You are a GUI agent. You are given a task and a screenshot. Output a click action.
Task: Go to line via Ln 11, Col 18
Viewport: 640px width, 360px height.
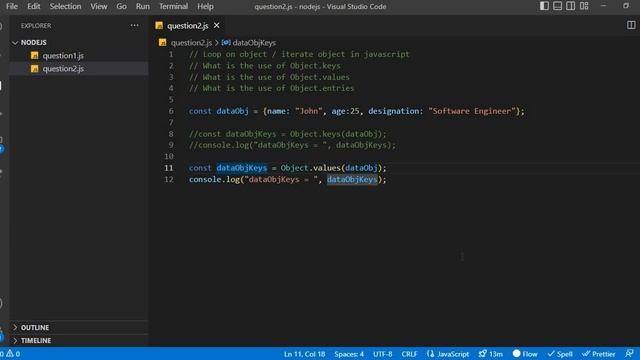304,354
